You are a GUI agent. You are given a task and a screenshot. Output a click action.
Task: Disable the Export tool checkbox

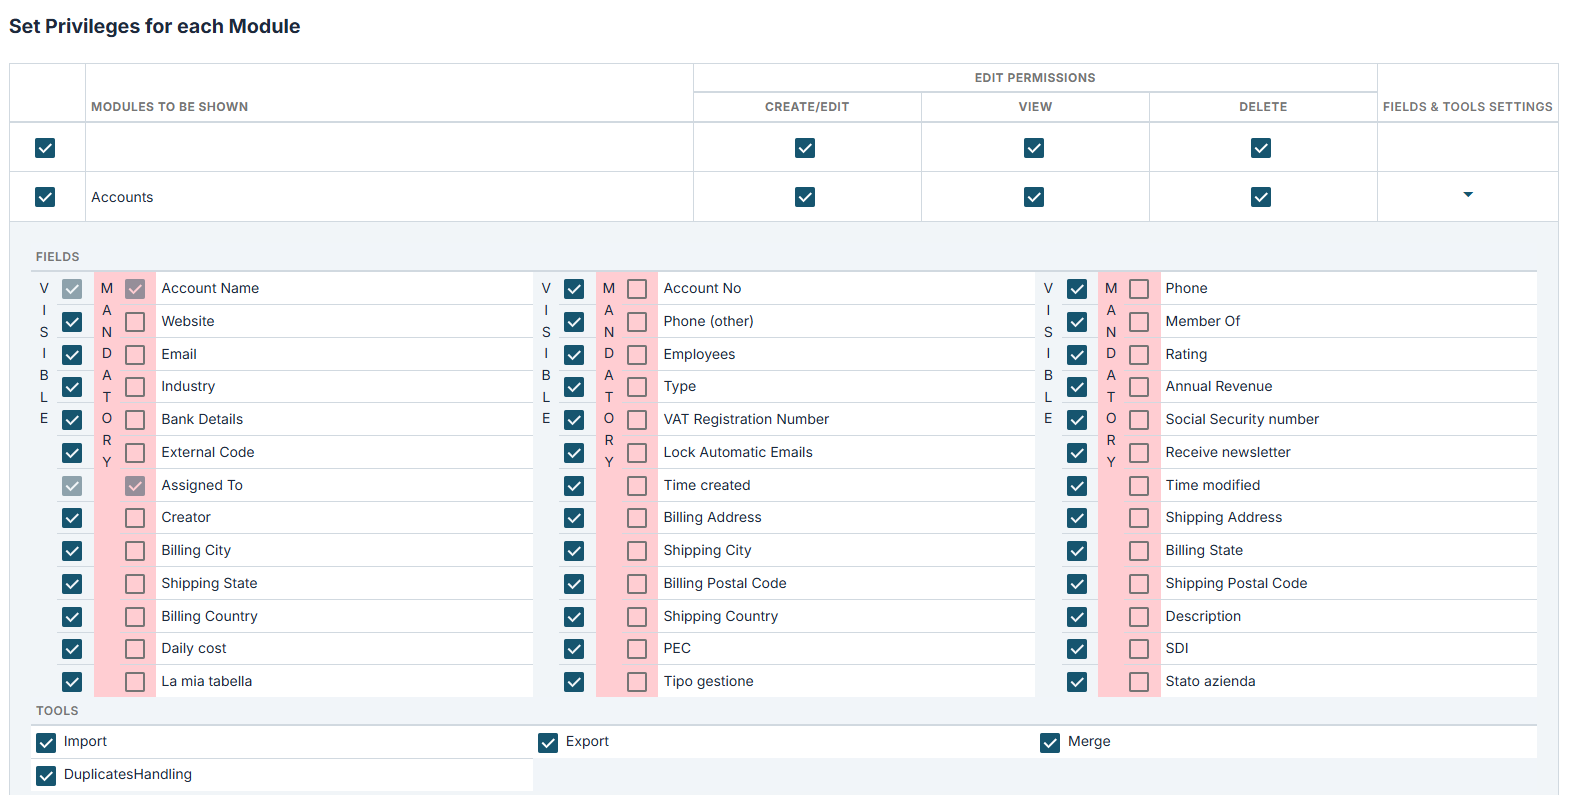[548, 743]
